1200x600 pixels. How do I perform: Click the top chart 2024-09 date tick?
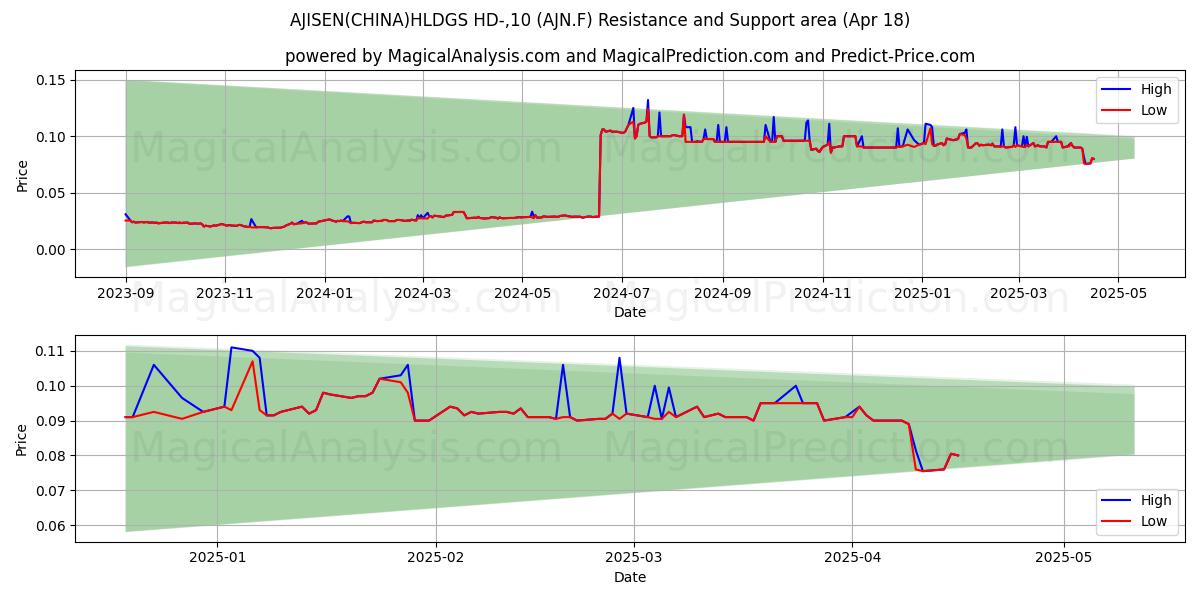(722, 296)
